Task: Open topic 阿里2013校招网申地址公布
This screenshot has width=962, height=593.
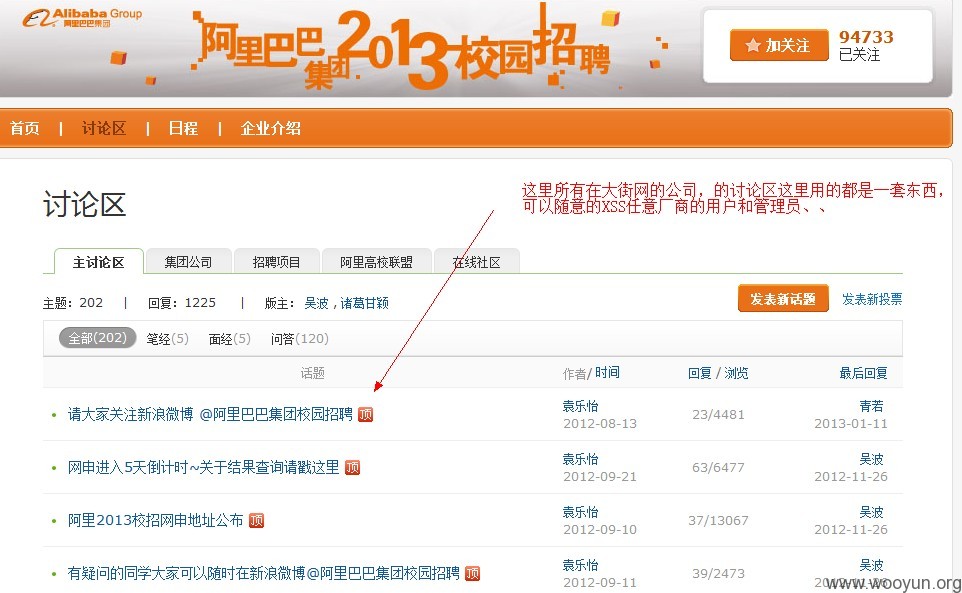Action: click(155, 520)
